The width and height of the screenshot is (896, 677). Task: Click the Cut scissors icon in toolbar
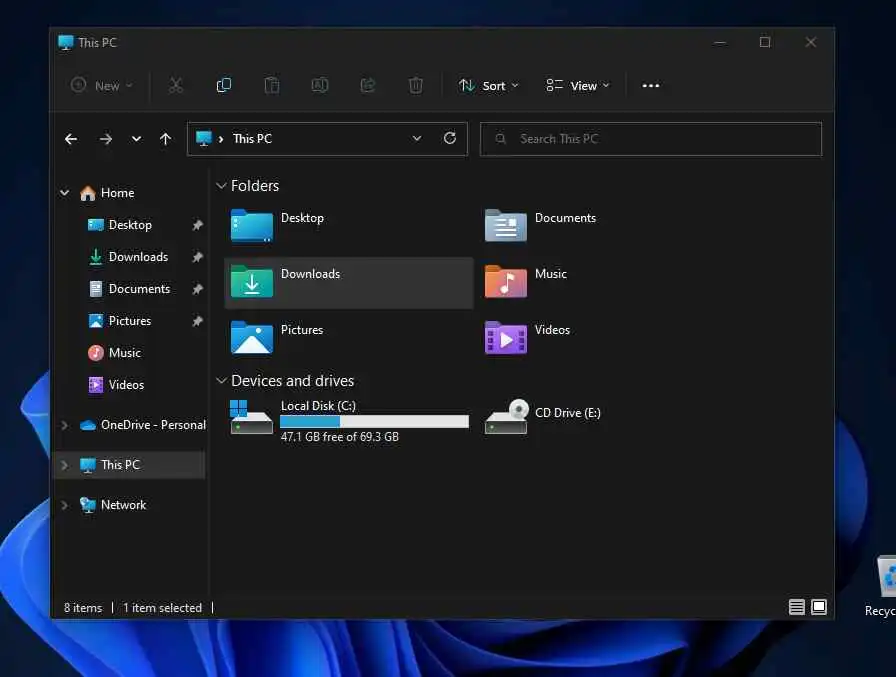(175, 86)
